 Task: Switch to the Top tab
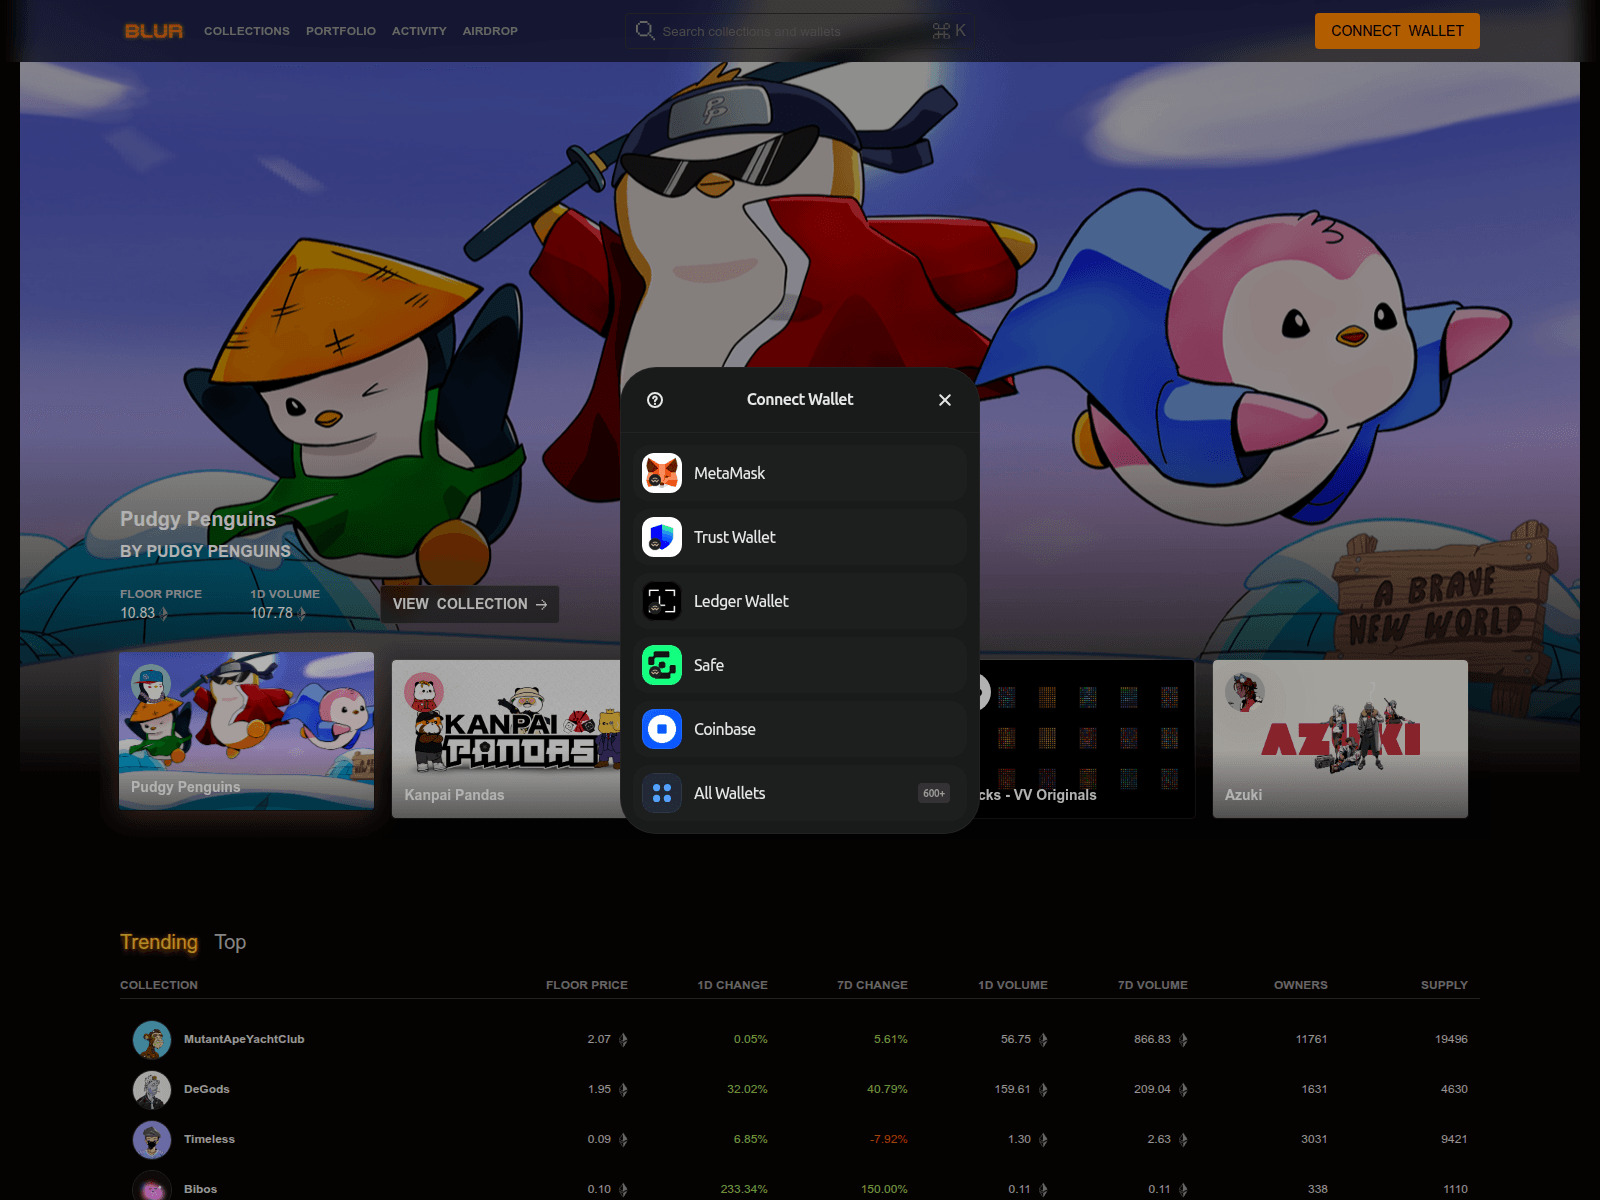(x=230, y=942)
